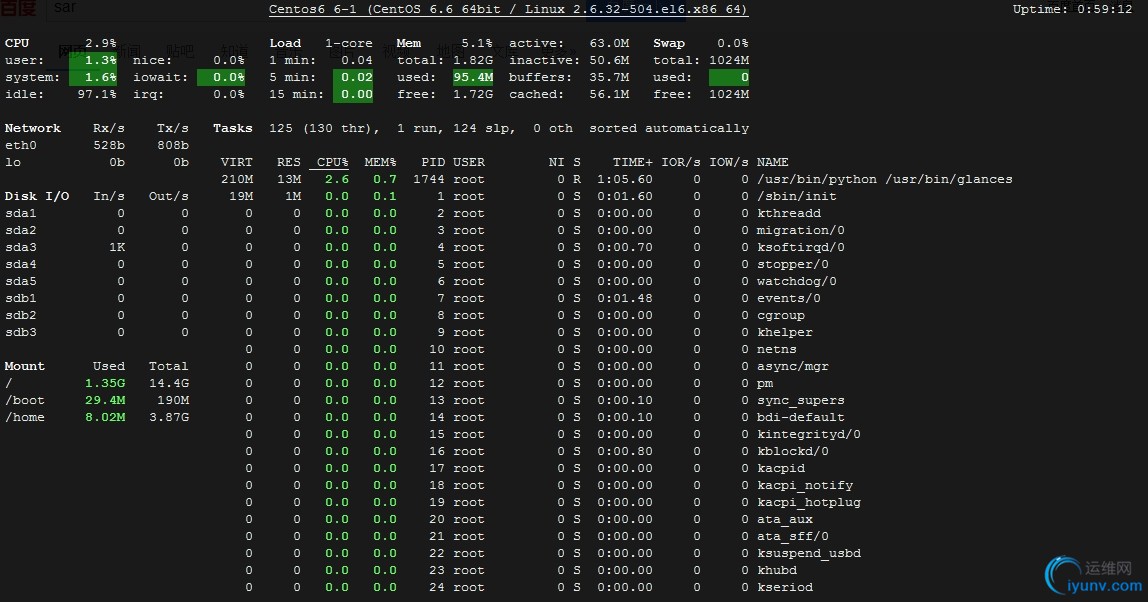This screenshot has height=602, width=1148.
Task: Click the RES column header
Action: tap(288, 162)
